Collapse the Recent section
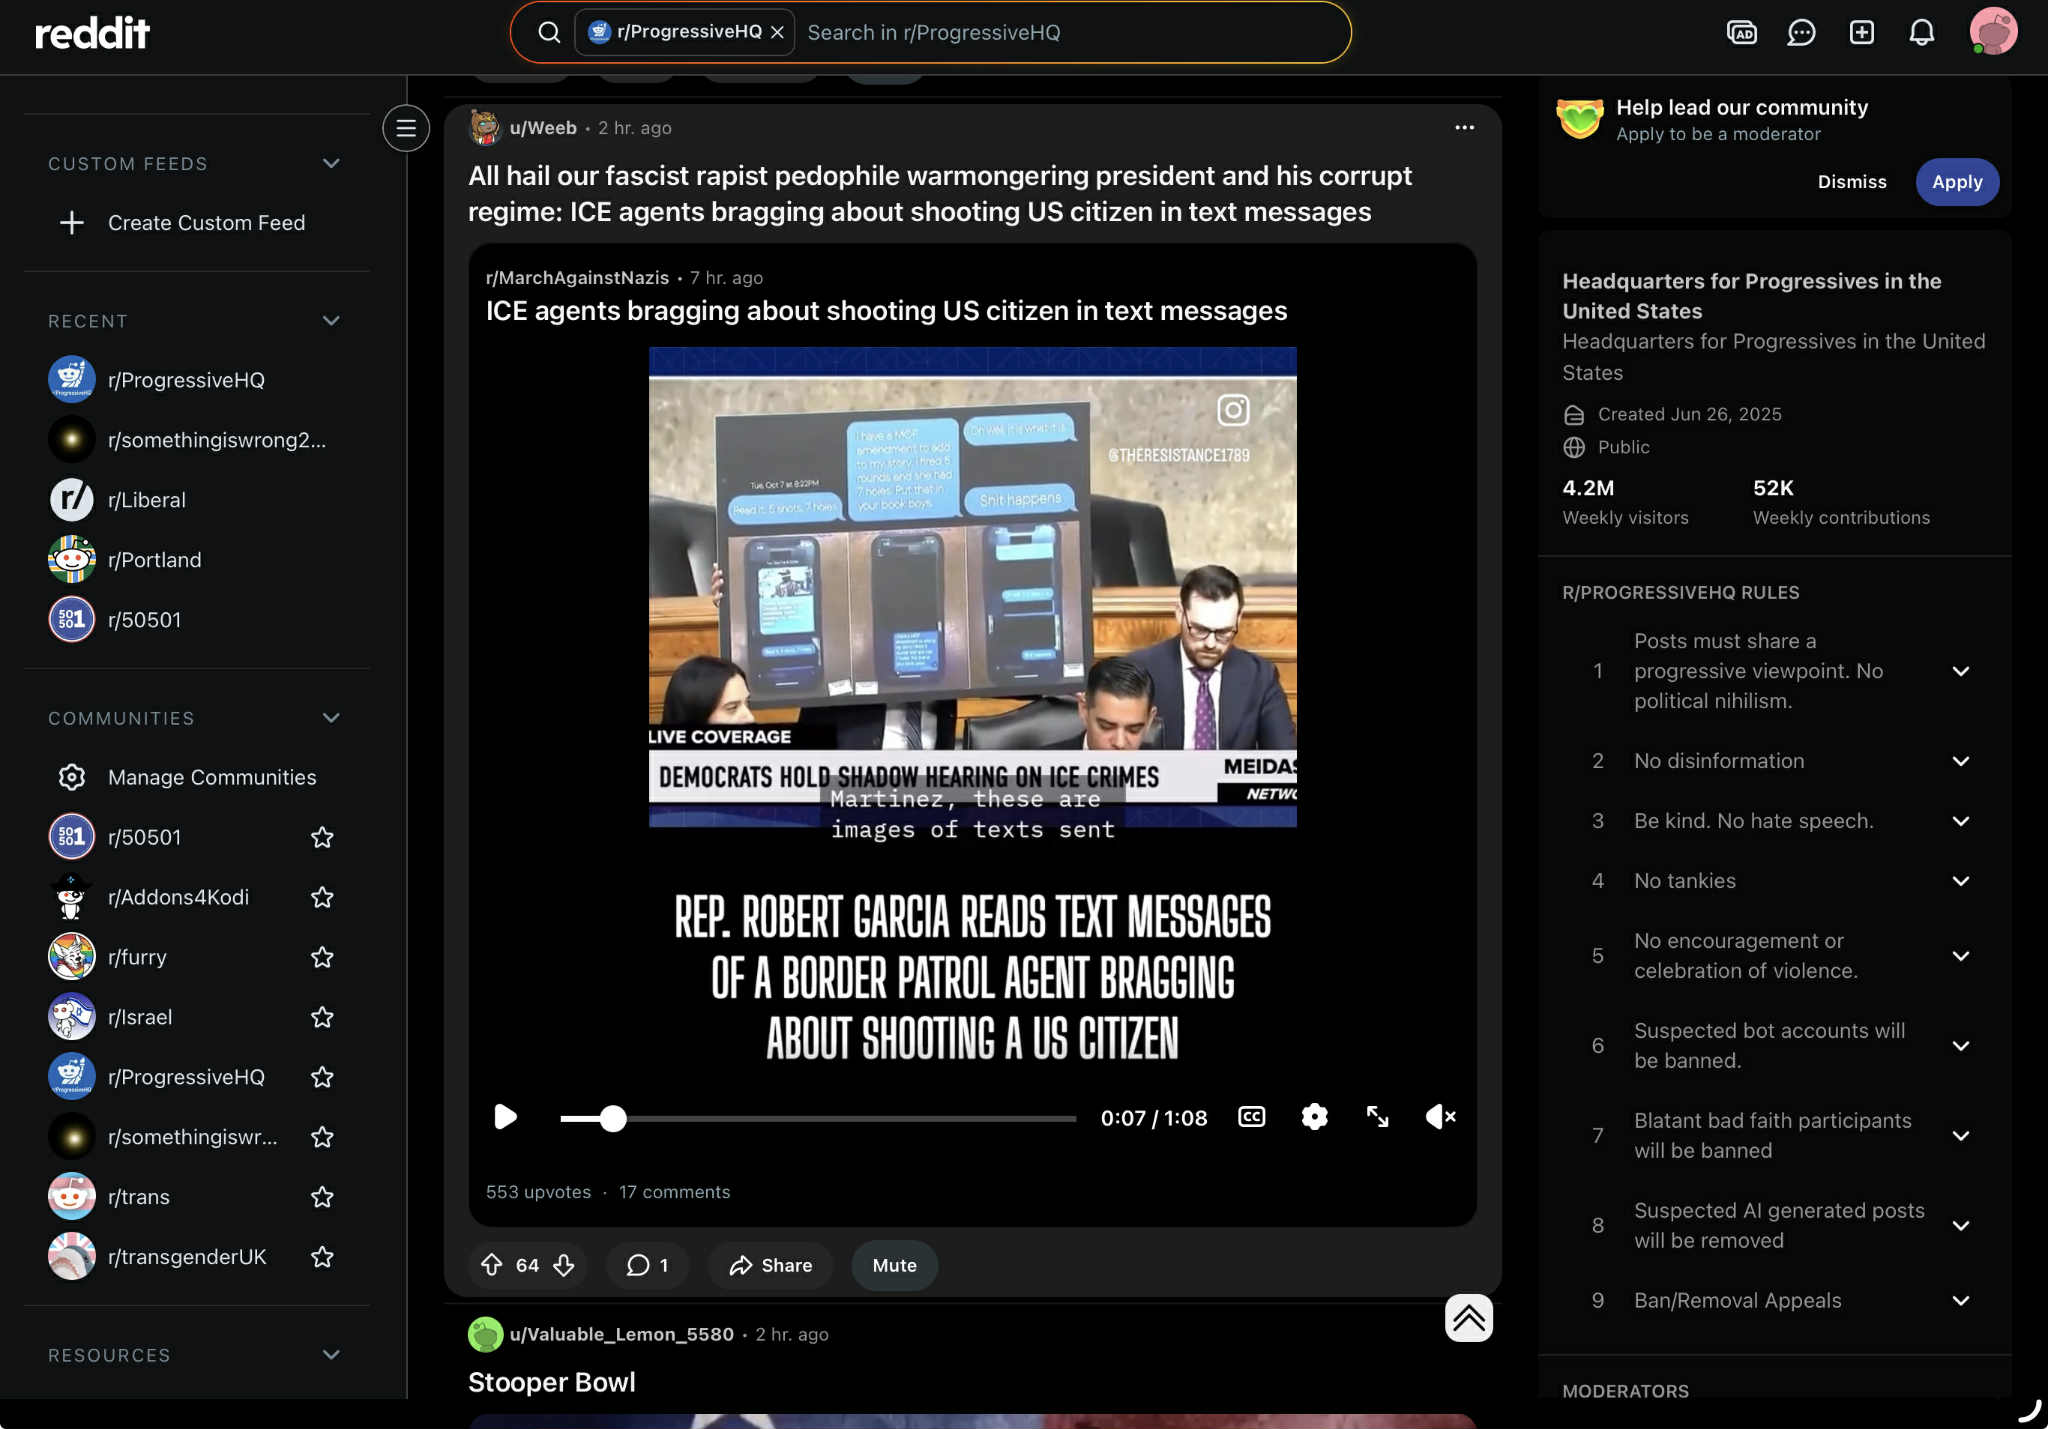Screen dimensions: 2048x1429 coord(331,321)
